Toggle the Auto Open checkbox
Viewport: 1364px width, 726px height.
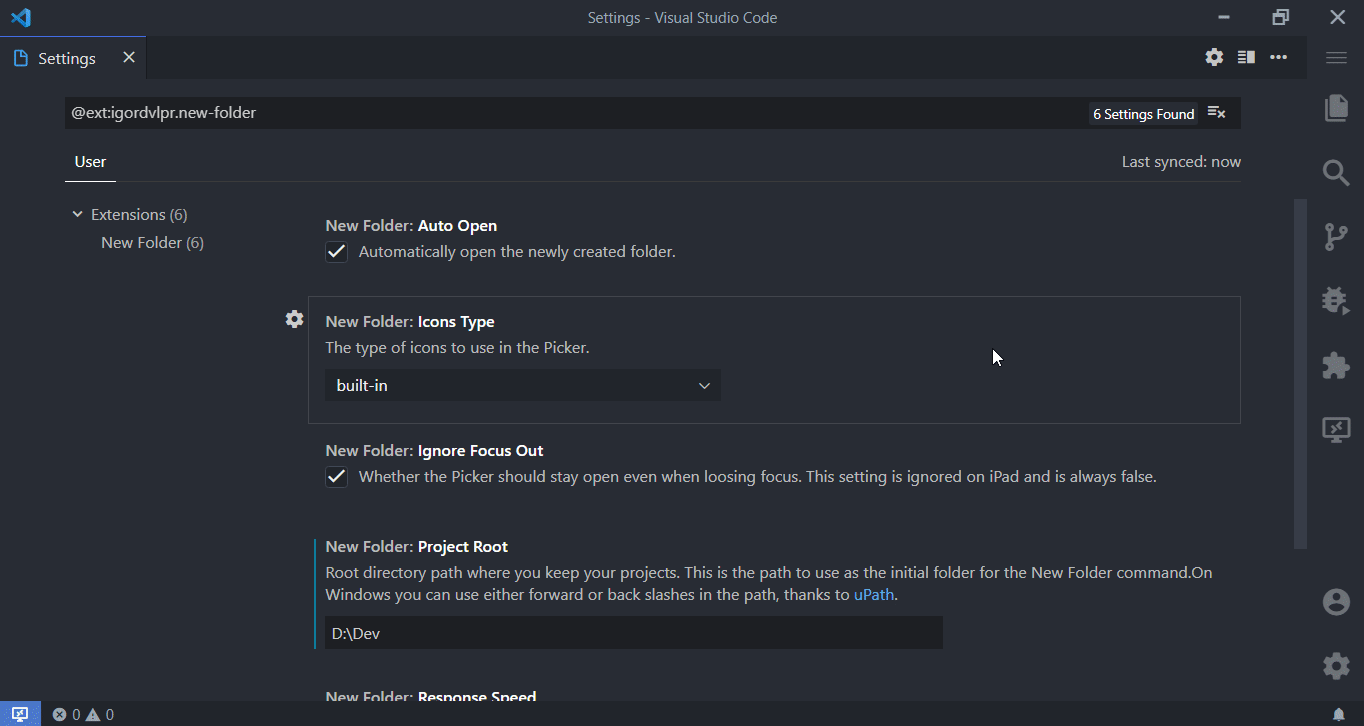(337, 252)
